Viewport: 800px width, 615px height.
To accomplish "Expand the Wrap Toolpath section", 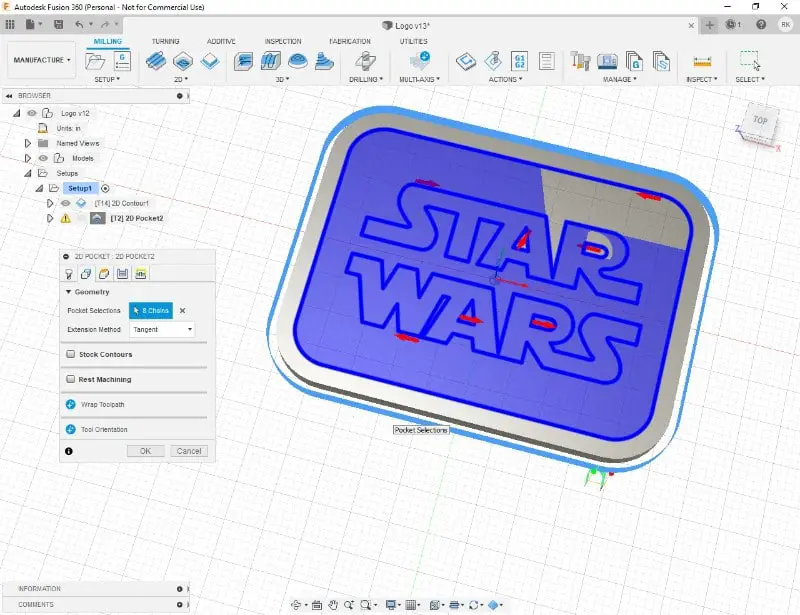I will [71, 404].
